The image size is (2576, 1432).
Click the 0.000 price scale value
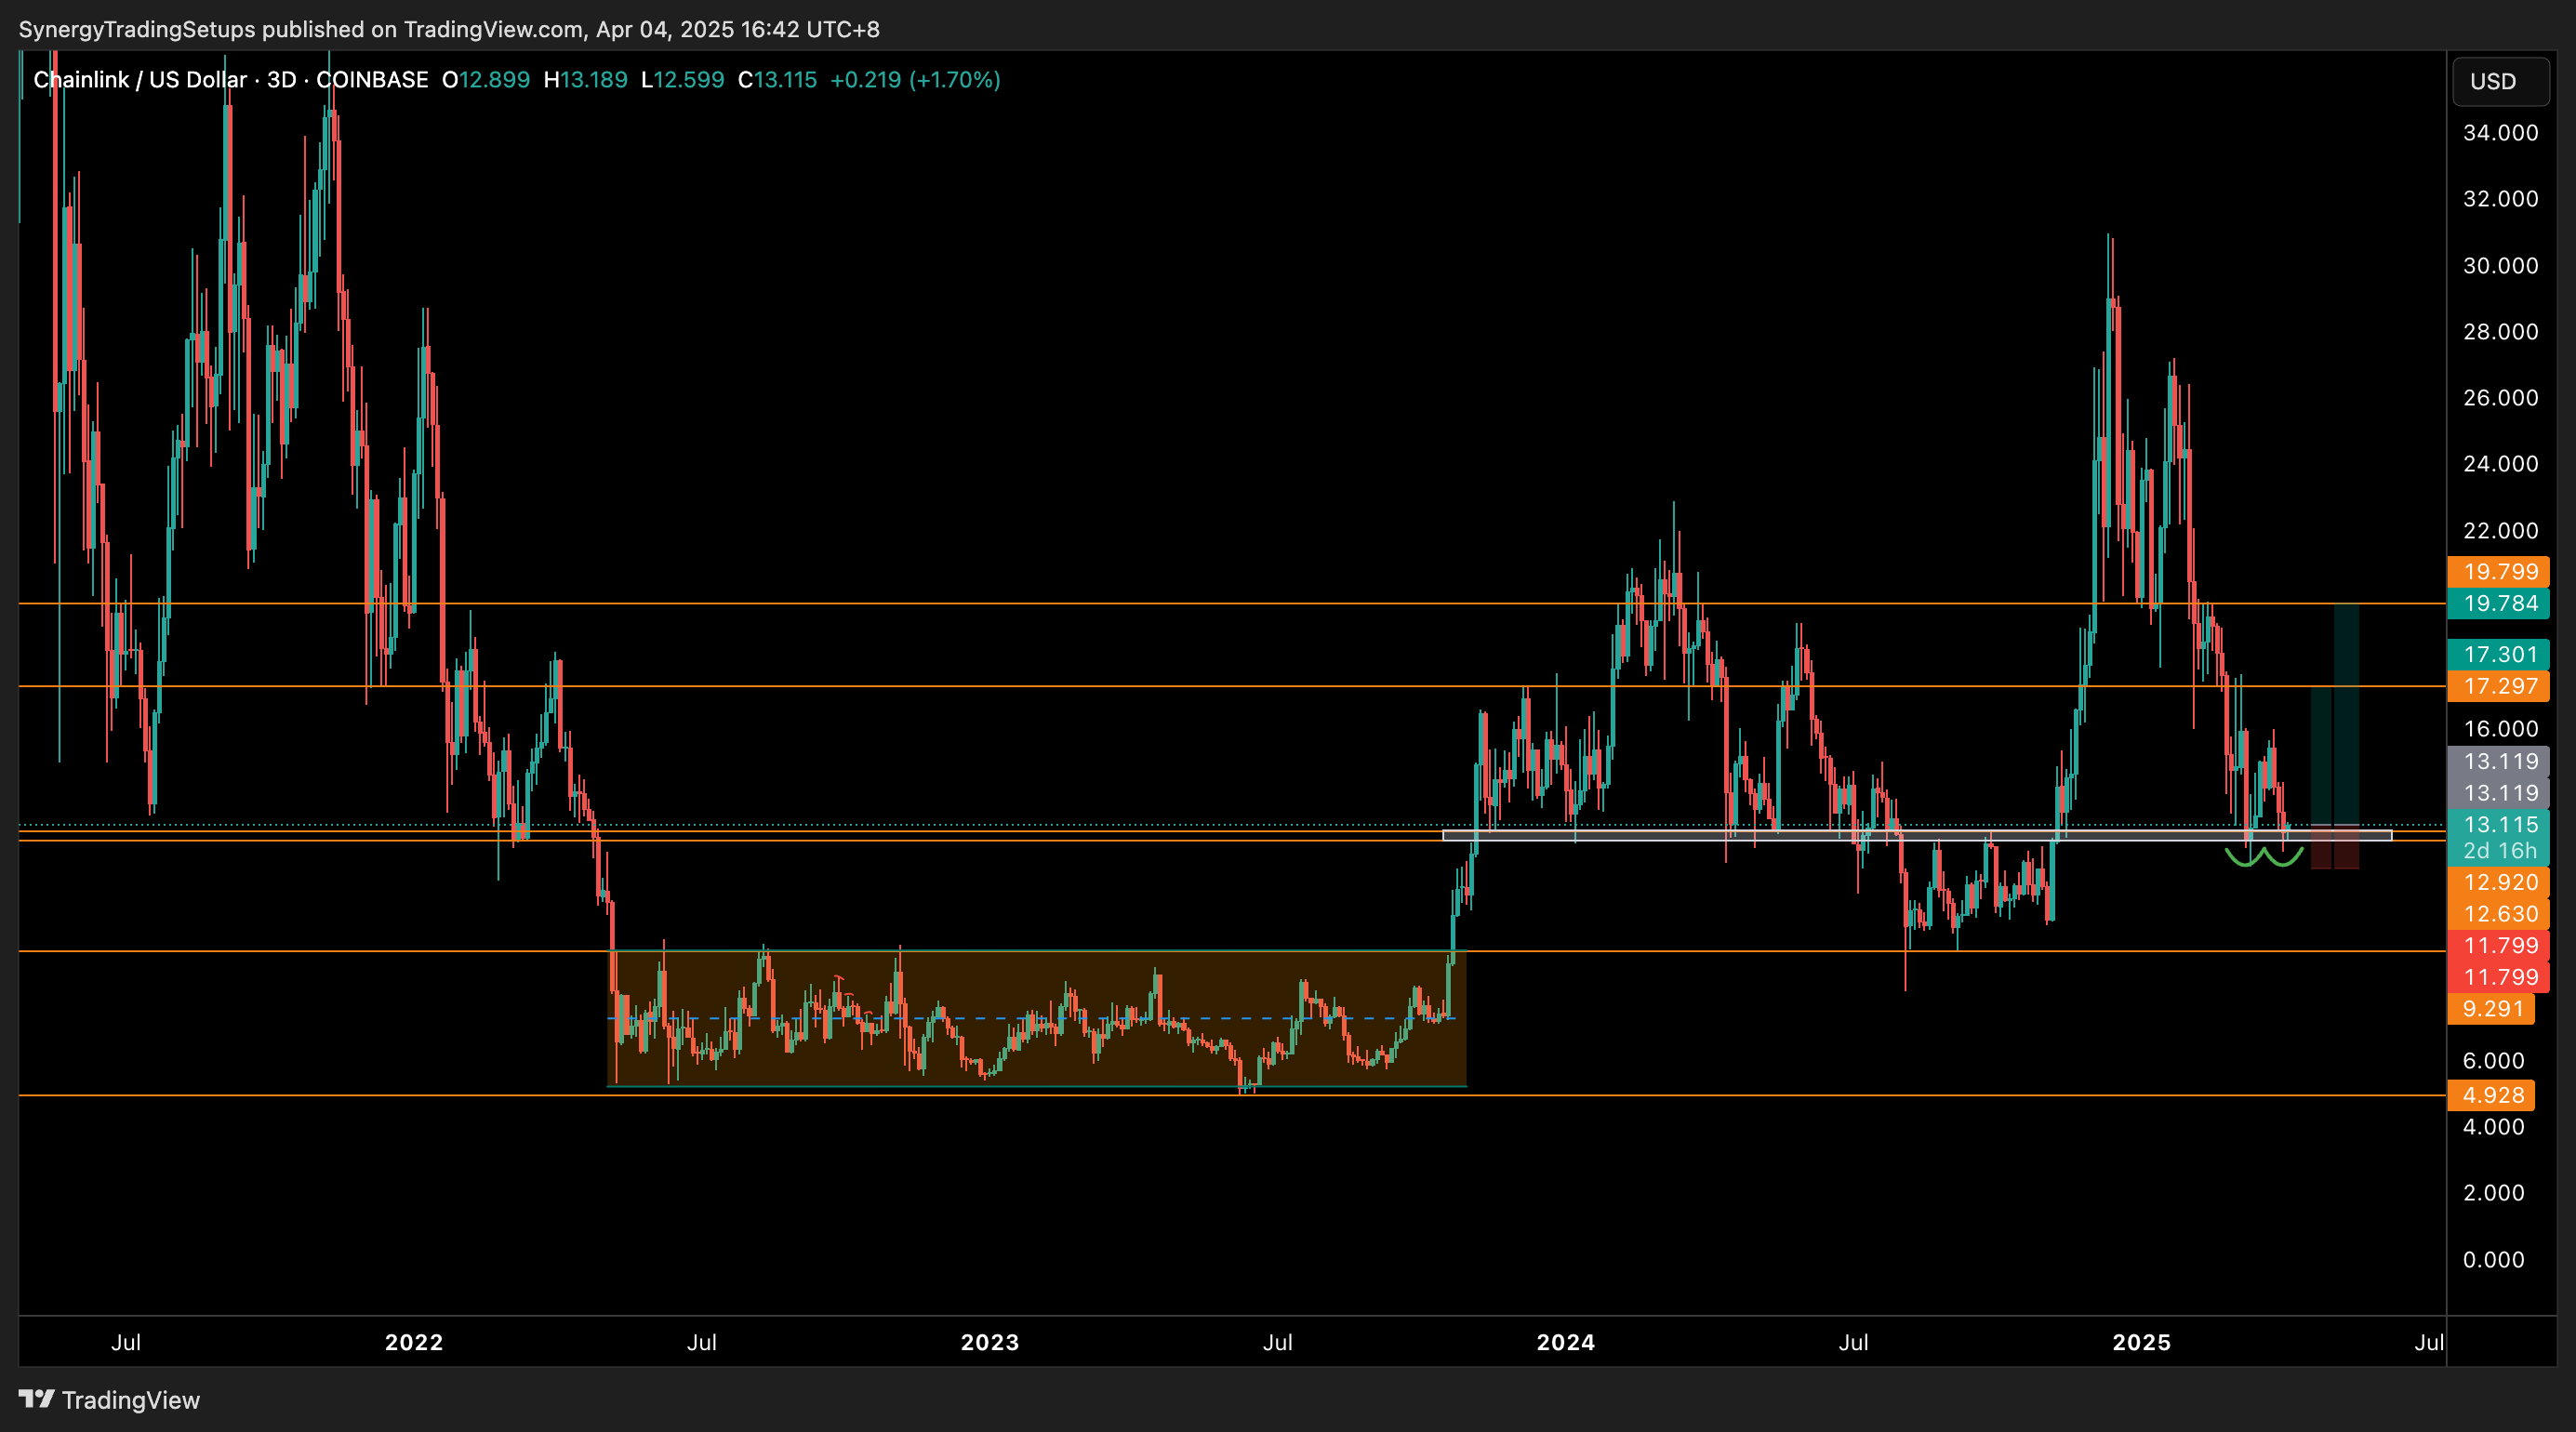tap(2493, 1260)
